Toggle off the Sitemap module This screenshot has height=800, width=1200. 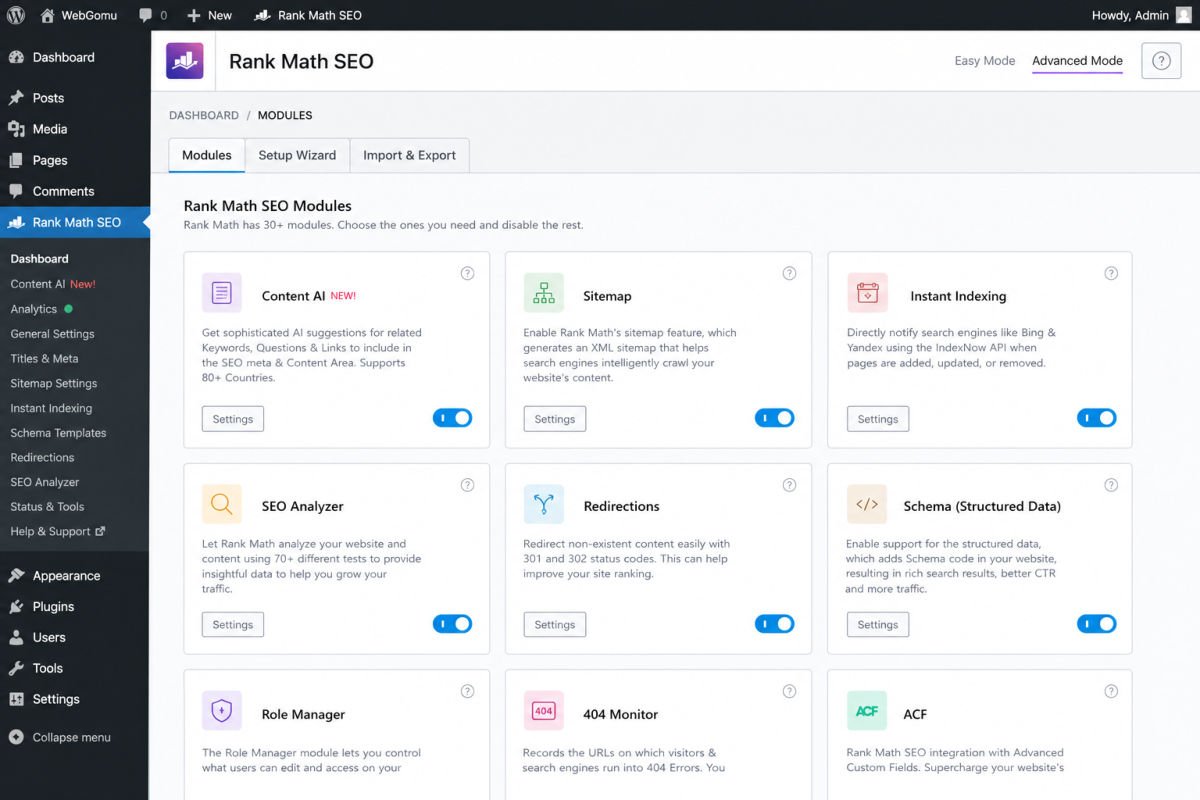coord(775,418)
